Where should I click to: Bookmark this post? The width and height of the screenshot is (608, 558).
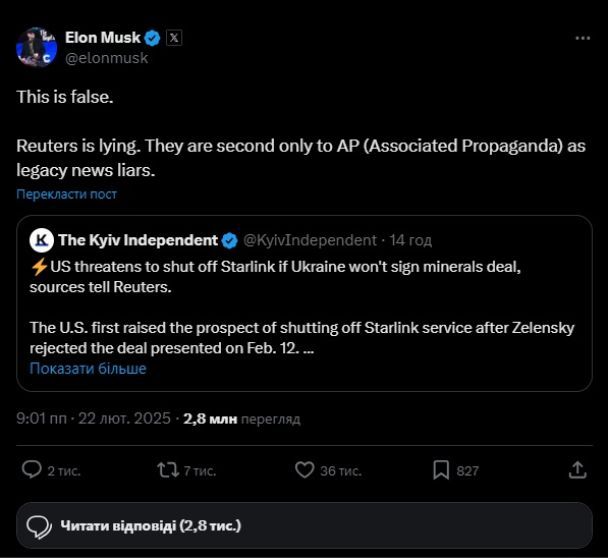pyautogui.click(x=441, y=470)
